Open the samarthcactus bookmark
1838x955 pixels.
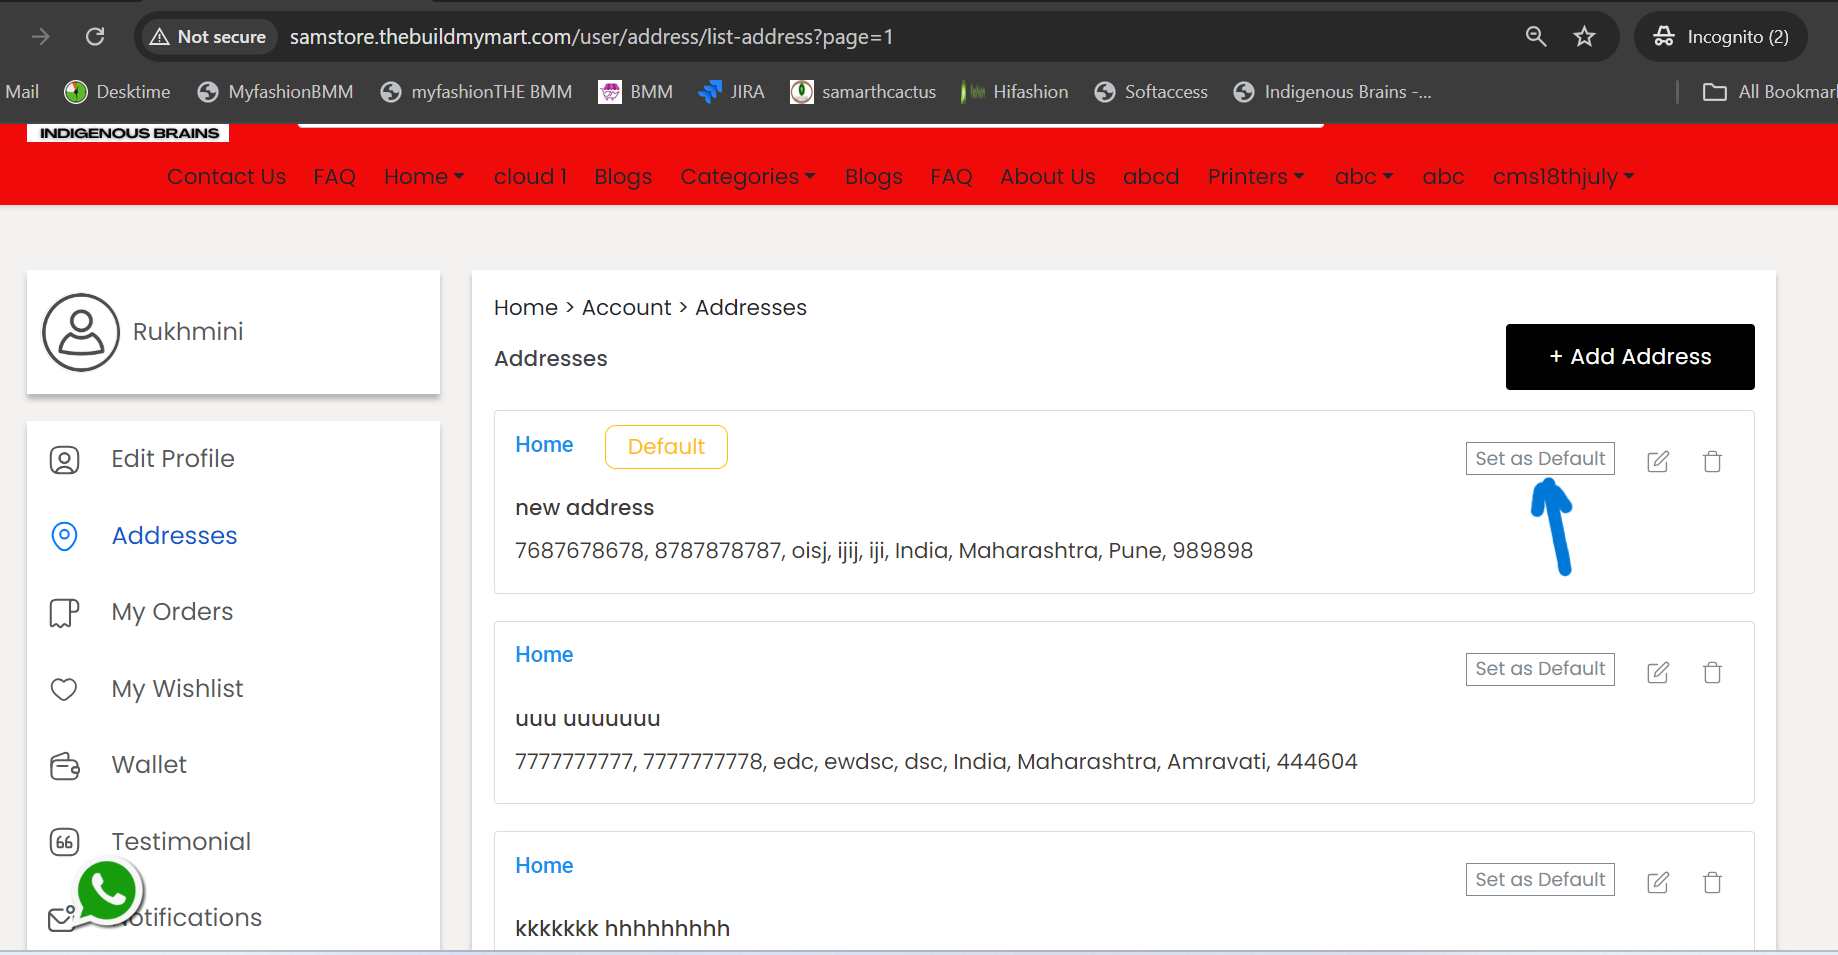[x=863, y=92]
